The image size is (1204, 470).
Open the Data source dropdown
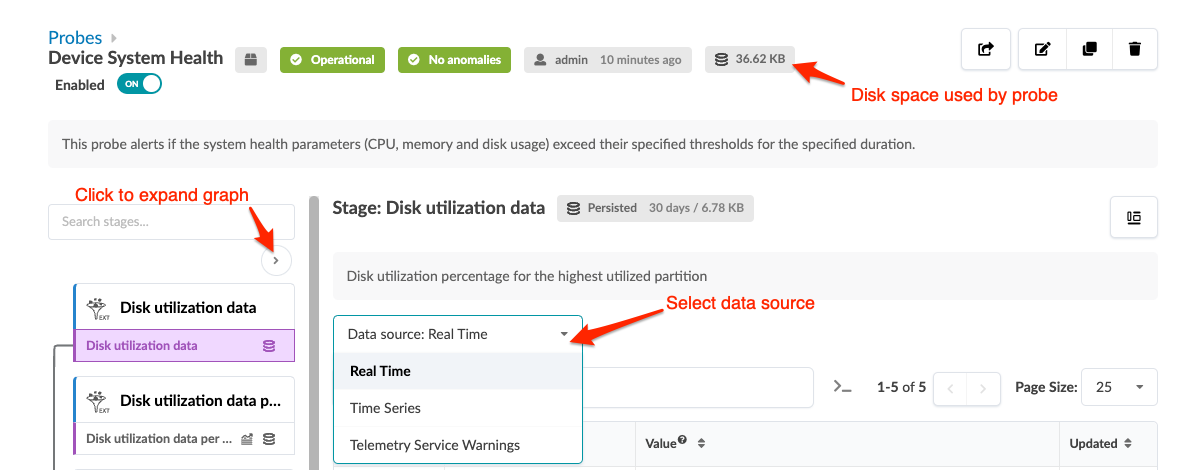pyautogui.click(x=458, y=334)
